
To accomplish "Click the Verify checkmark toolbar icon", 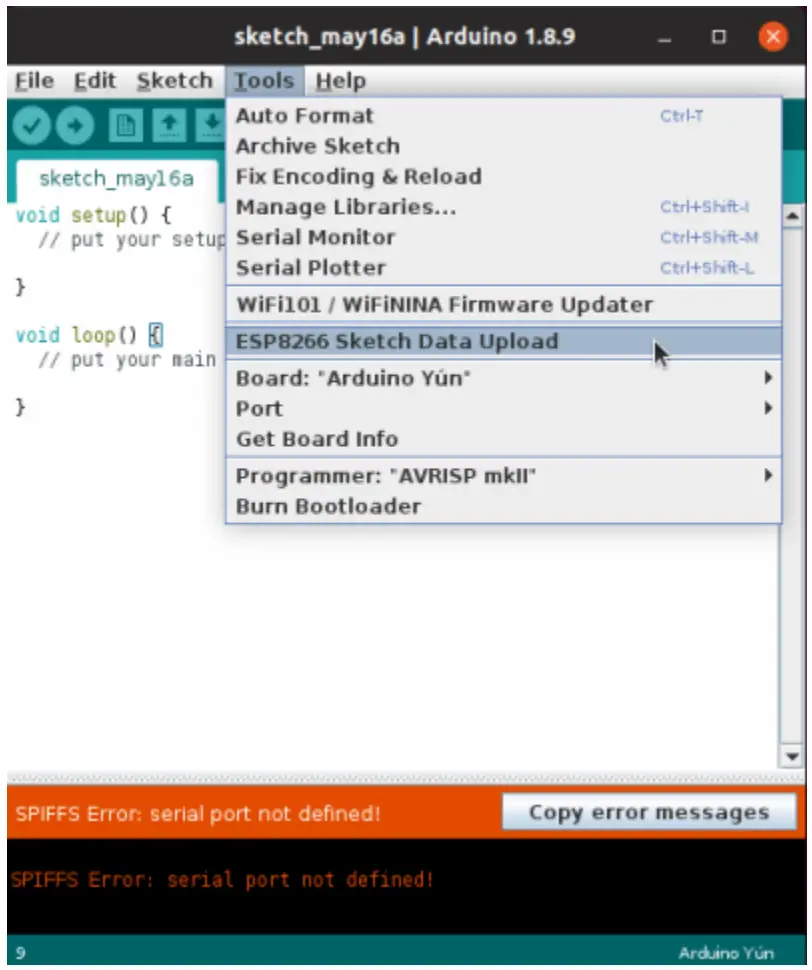I will click(x=32, y=126).
